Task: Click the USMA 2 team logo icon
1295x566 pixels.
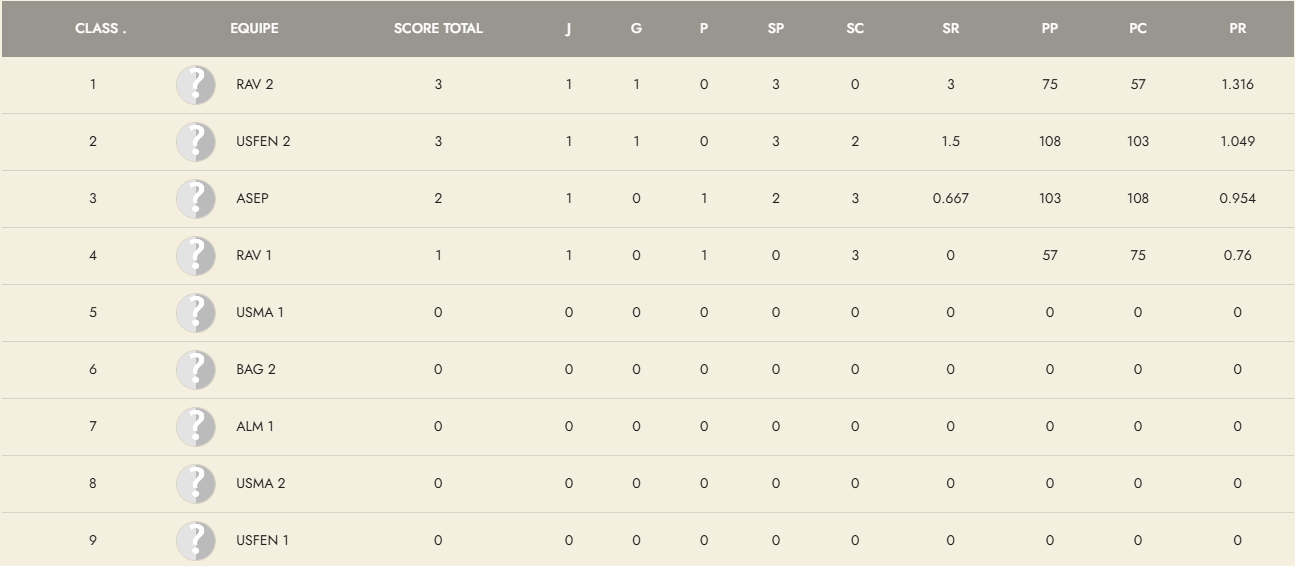Action: click(196, 484)
